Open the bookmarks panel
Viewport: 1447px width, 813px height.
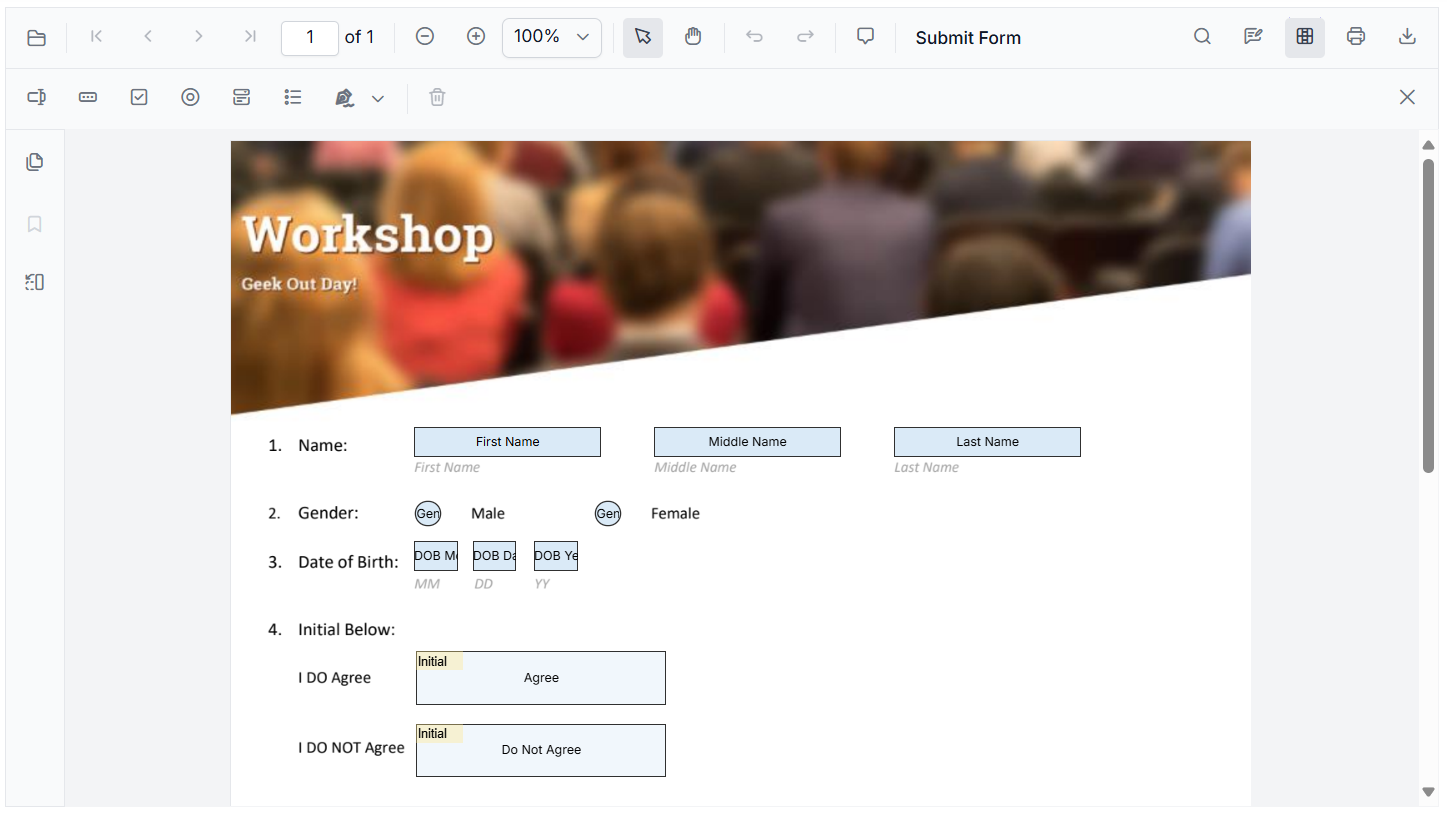click(x=34, y=224)
